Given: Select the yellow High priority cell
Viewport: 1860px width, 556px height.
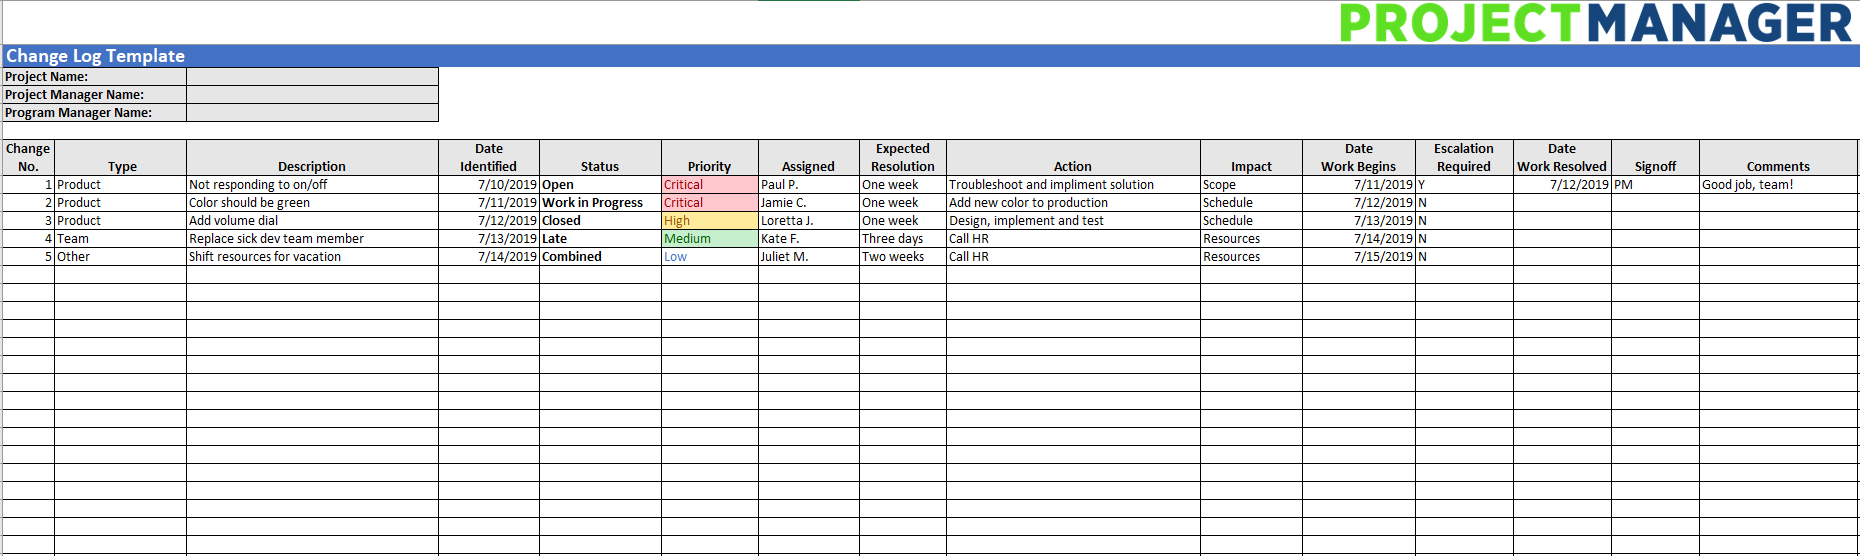Looking at the screenshot, I should pos(709,221).
